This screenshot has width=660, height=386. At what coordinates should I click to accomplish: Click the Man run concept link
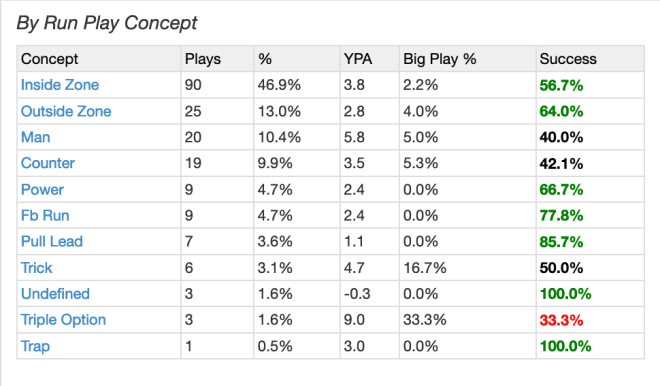[x=36, y=137]
